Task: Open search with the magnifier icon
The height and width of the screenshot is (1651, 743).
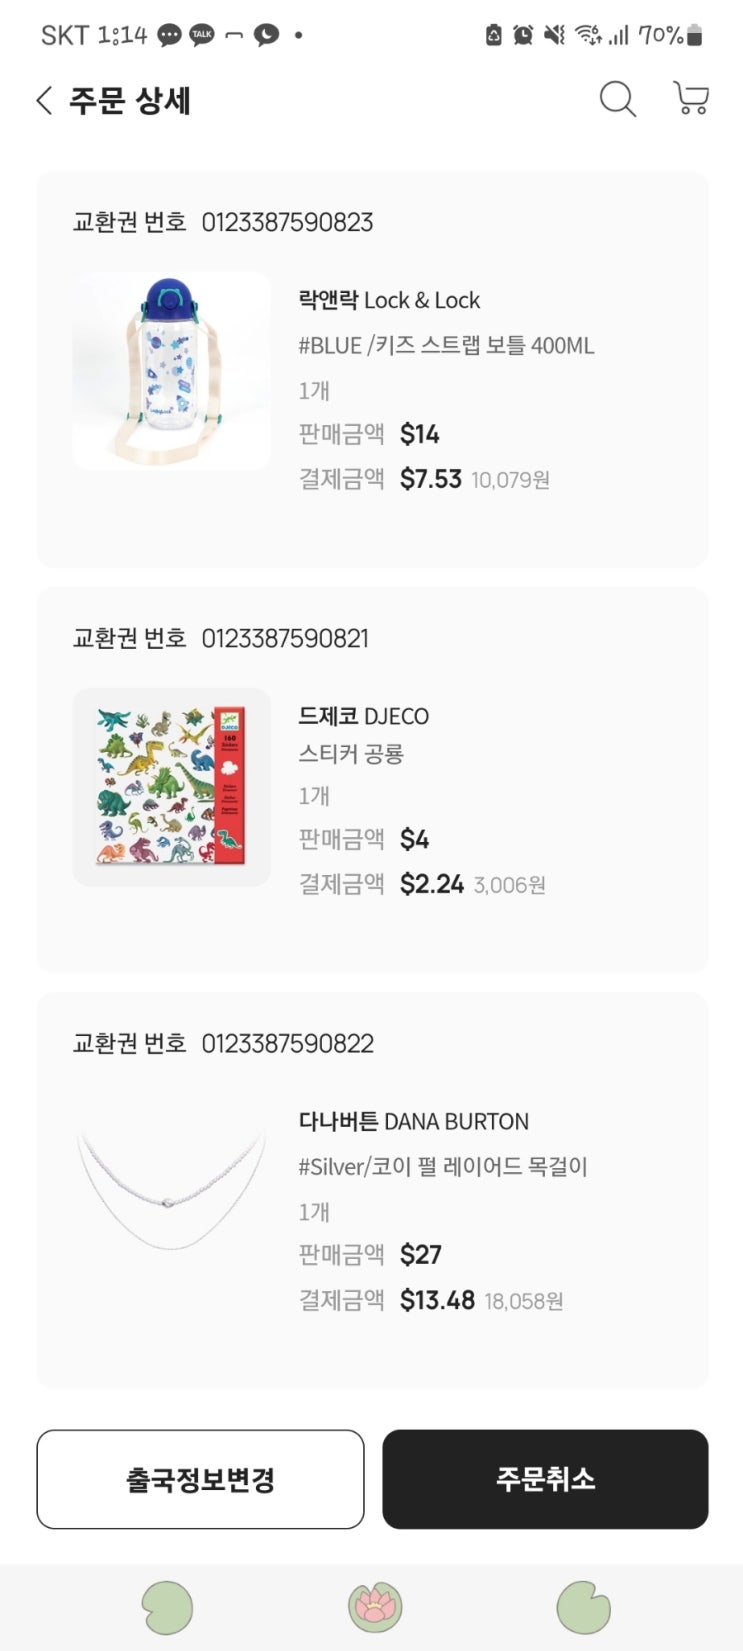Action: click(617, 100)
